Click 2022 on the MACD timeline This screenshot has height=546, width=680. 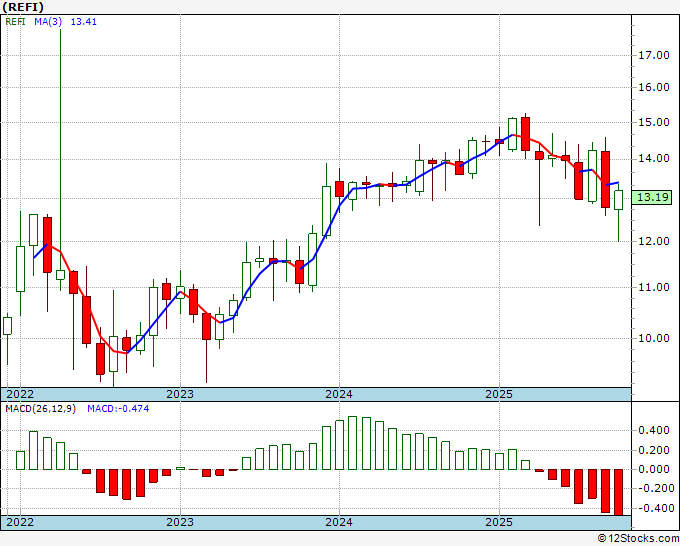coord(20,522)
